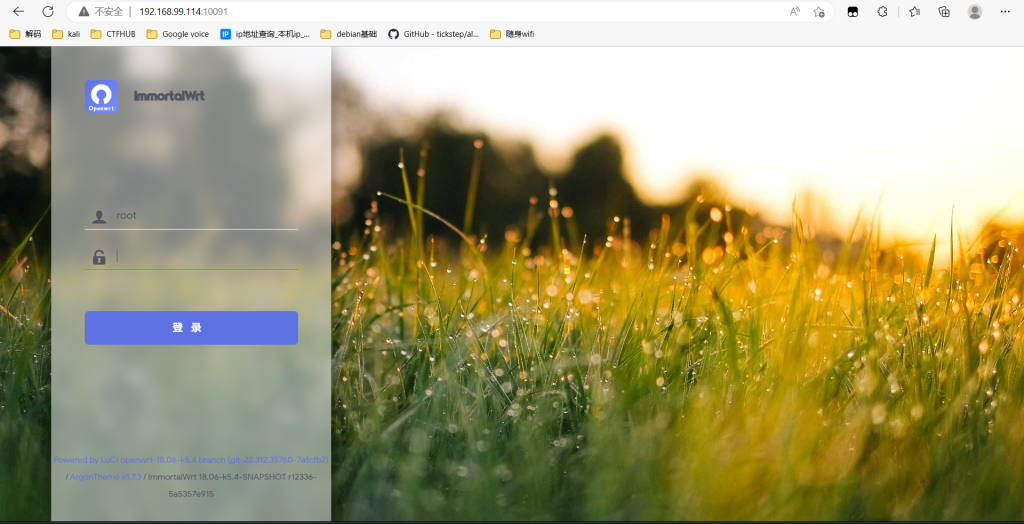Open the Powered by LuCI openwrt link
The image size is (1024, 524).
click(x=190, y=460)
